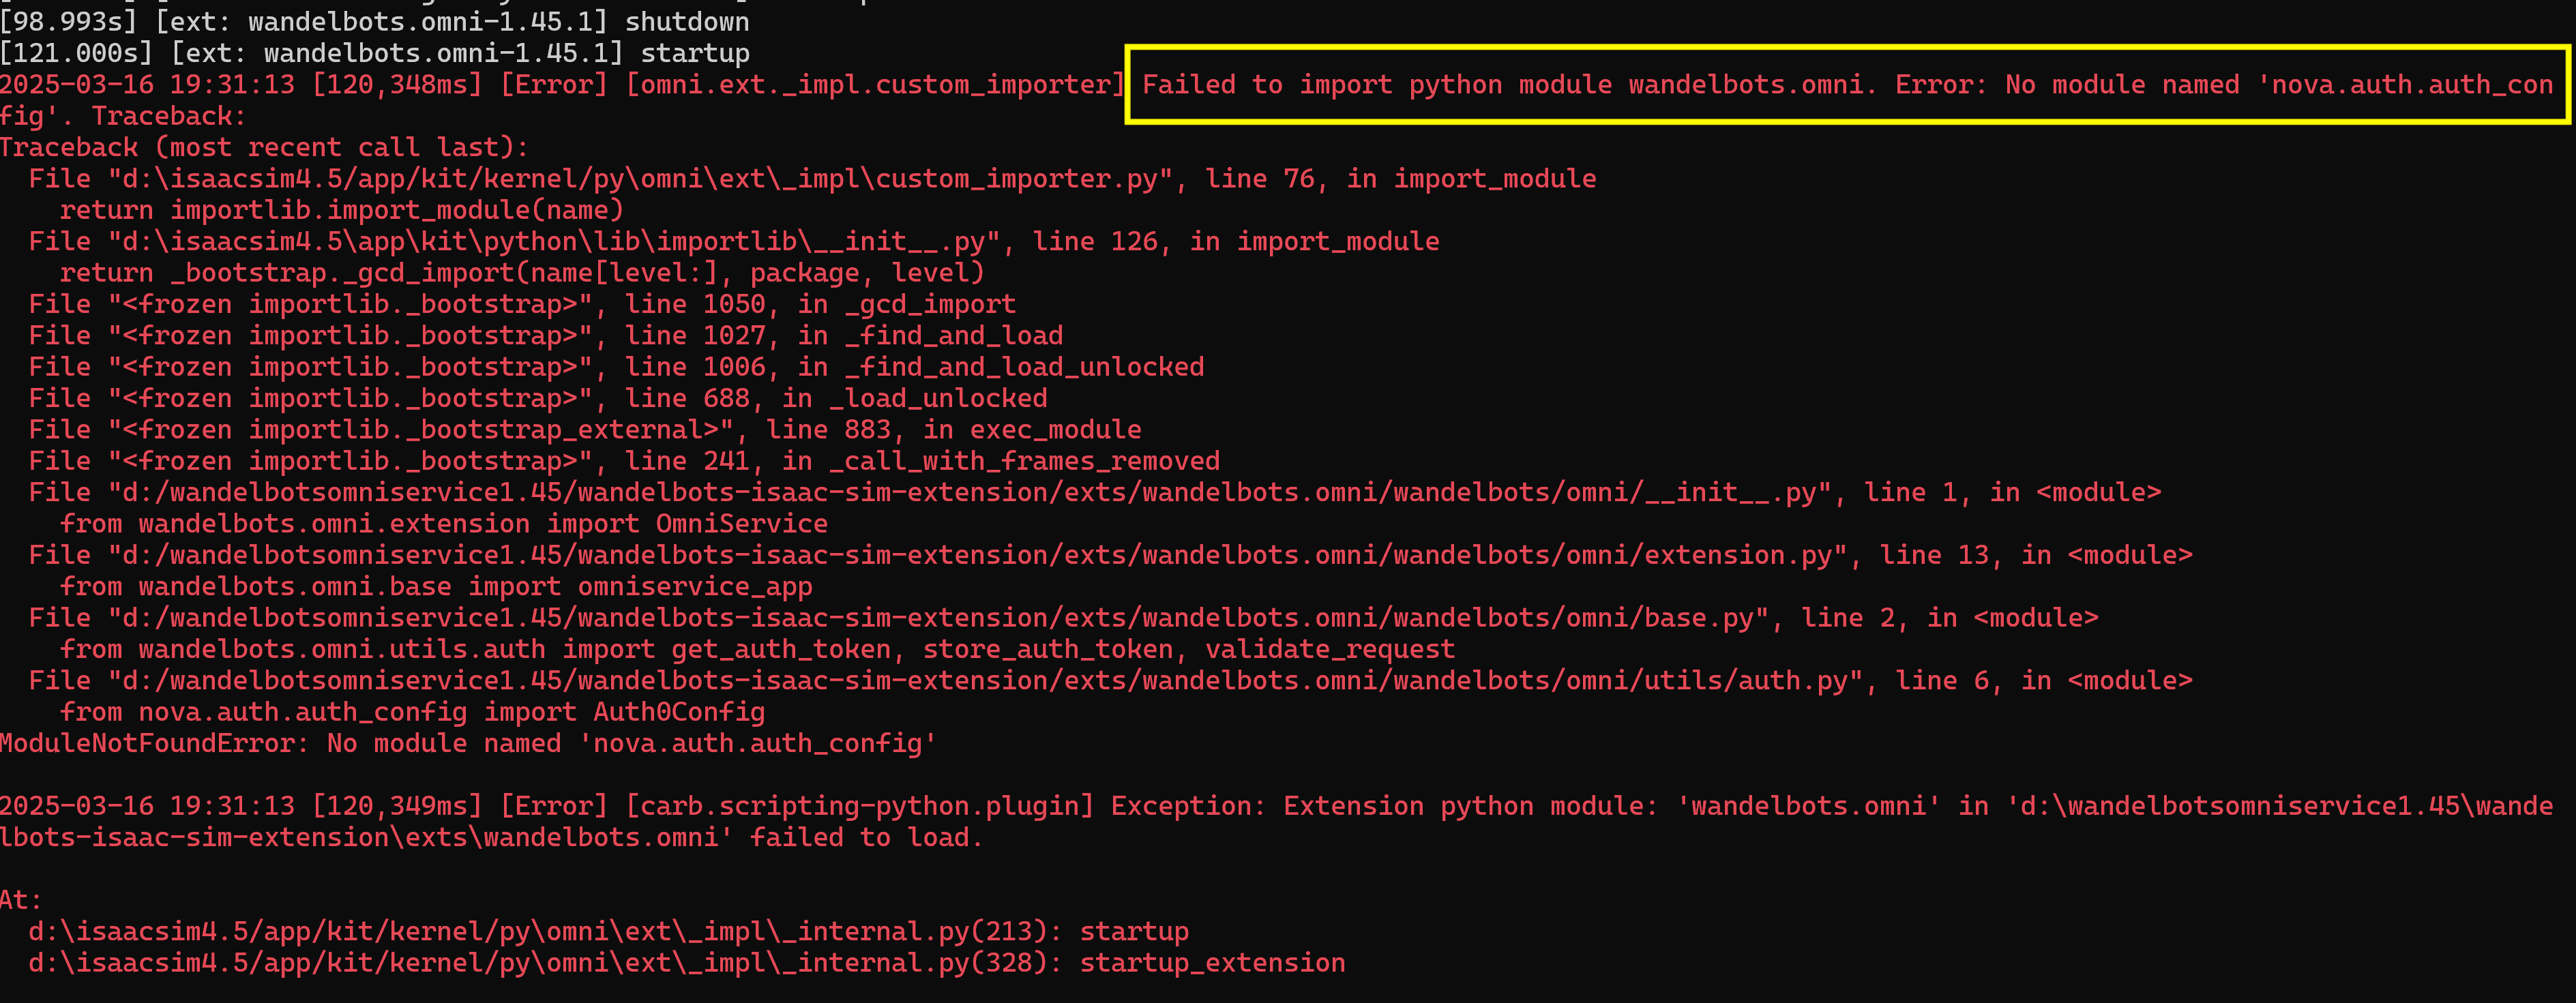Click 'Traceback (most recent call last):' line

[264, 147]
